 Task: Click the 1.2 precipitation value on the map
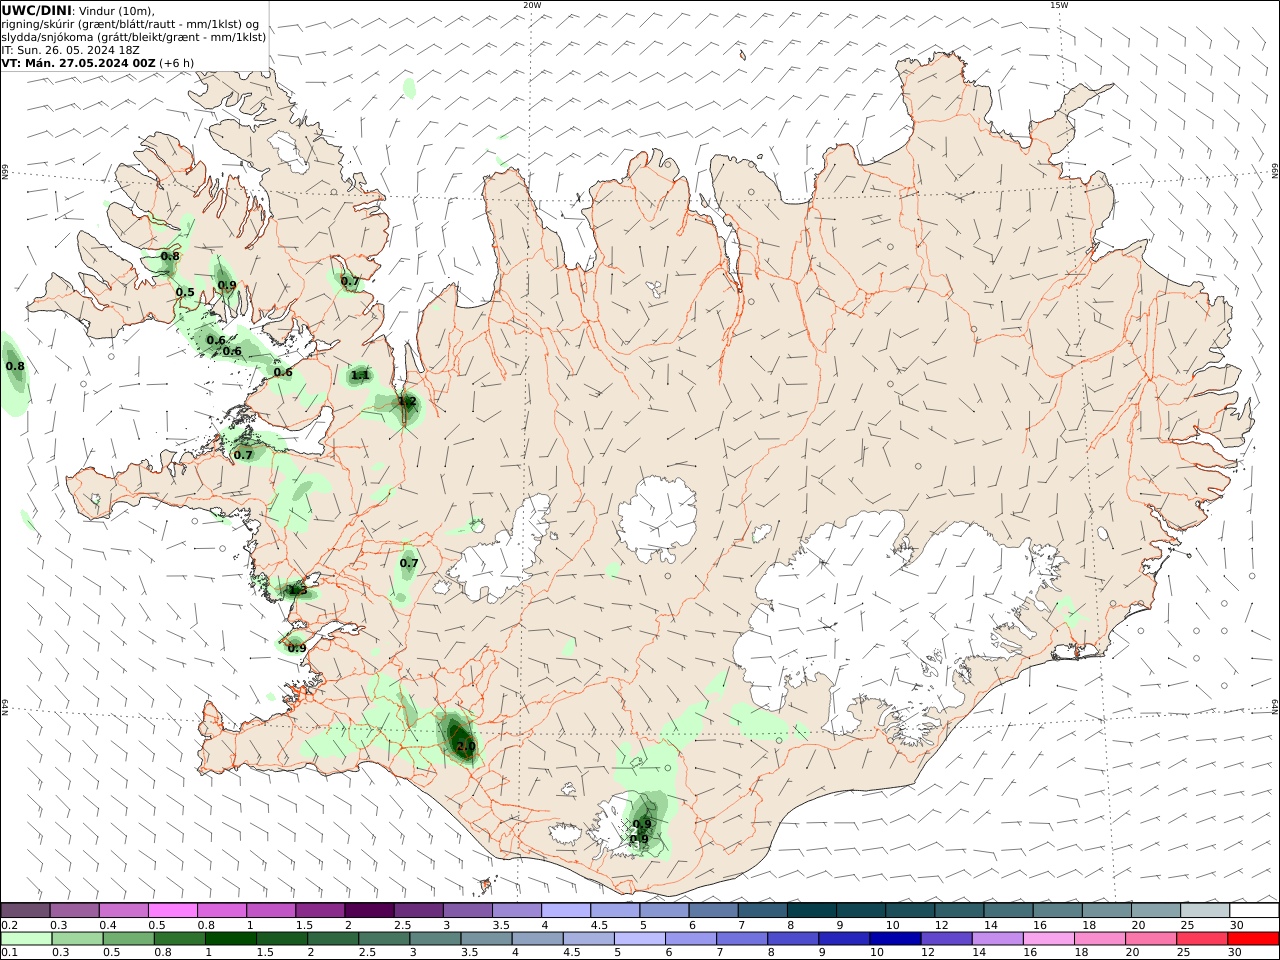tap(407, 402)
